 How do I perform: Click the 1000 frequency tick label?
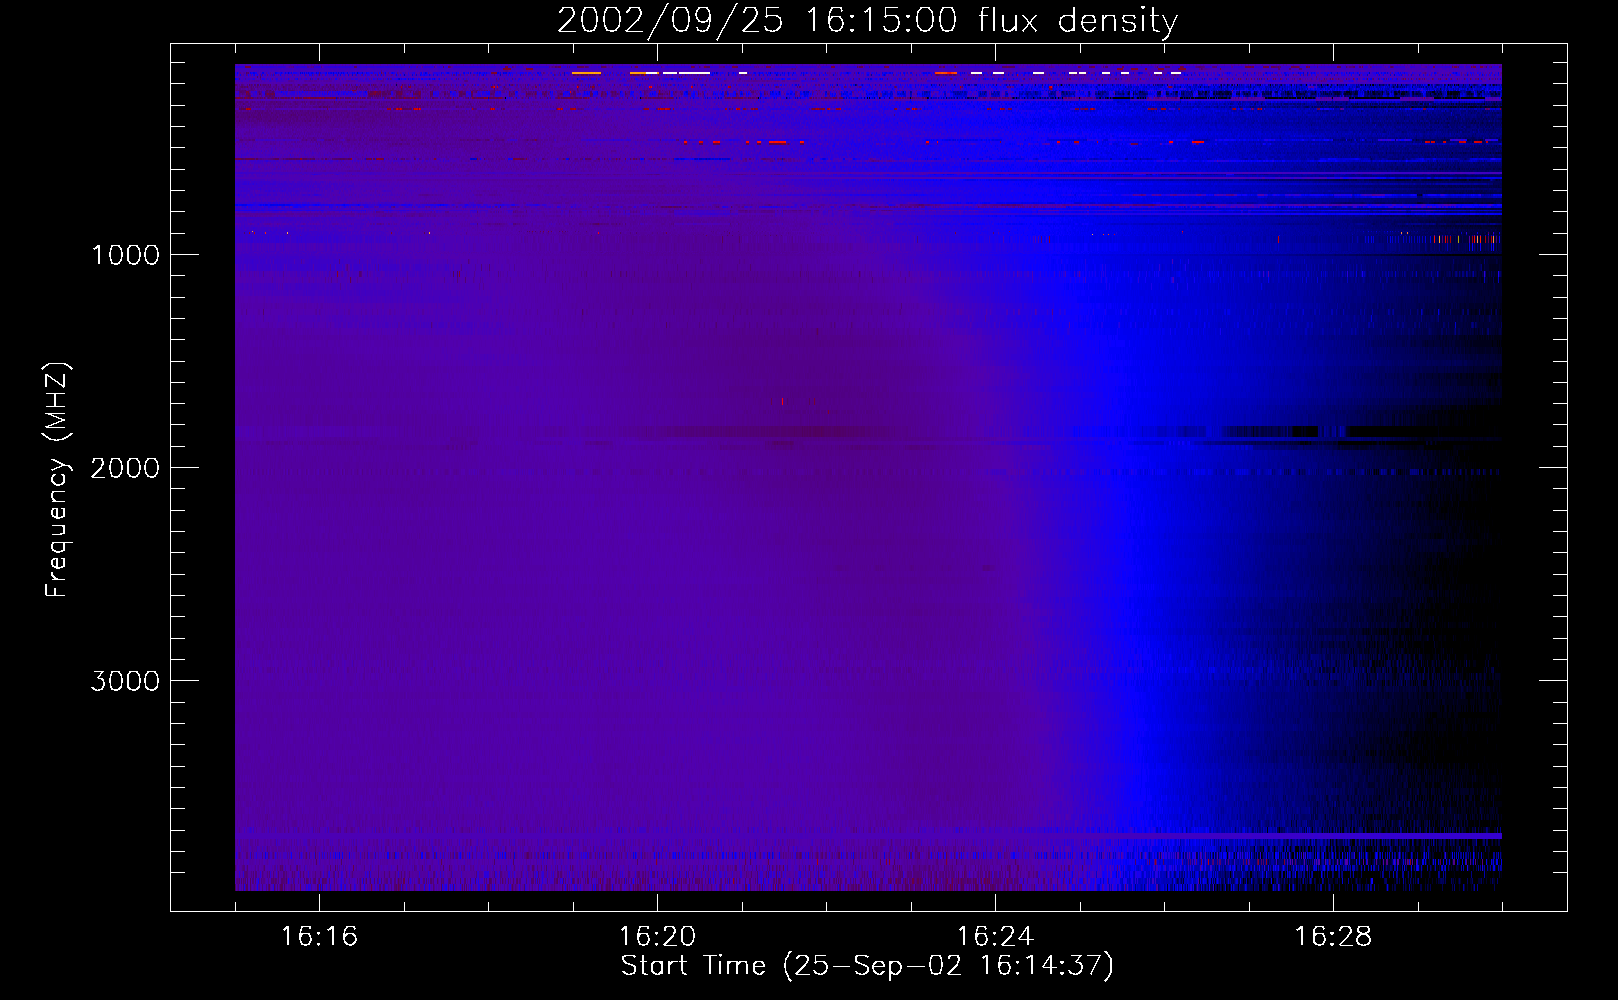pyautogui.click(x=125, y=255)
